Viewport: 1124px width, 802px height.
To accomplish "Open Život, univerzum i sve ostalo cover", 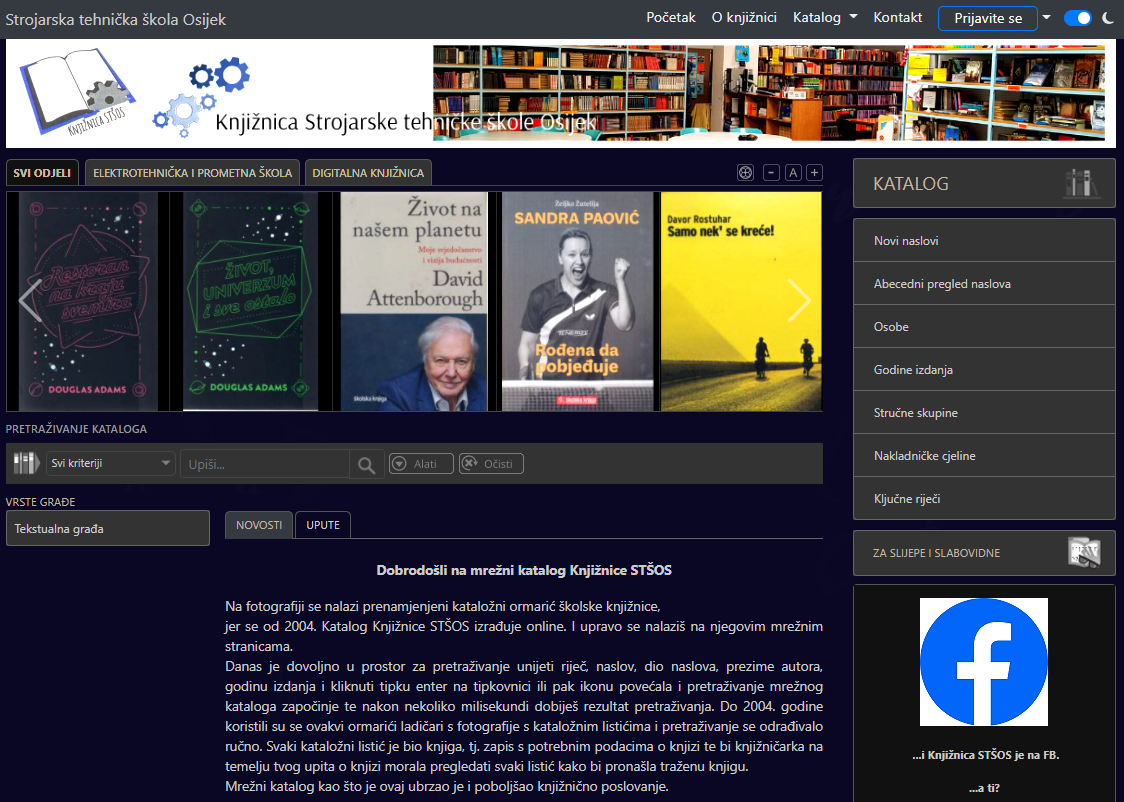I will coord(249,301).
